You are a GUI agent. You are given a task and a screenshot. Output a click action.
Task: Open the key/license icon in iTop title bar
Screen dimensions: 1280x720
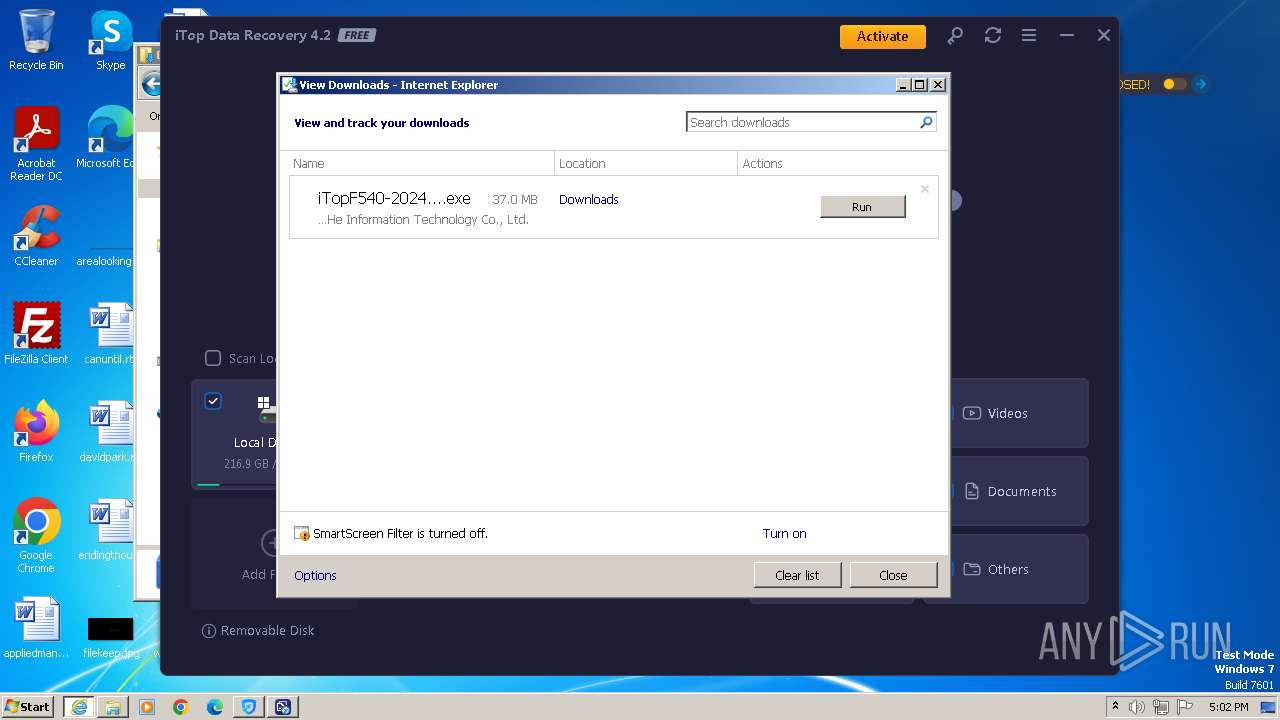(955, 35)
